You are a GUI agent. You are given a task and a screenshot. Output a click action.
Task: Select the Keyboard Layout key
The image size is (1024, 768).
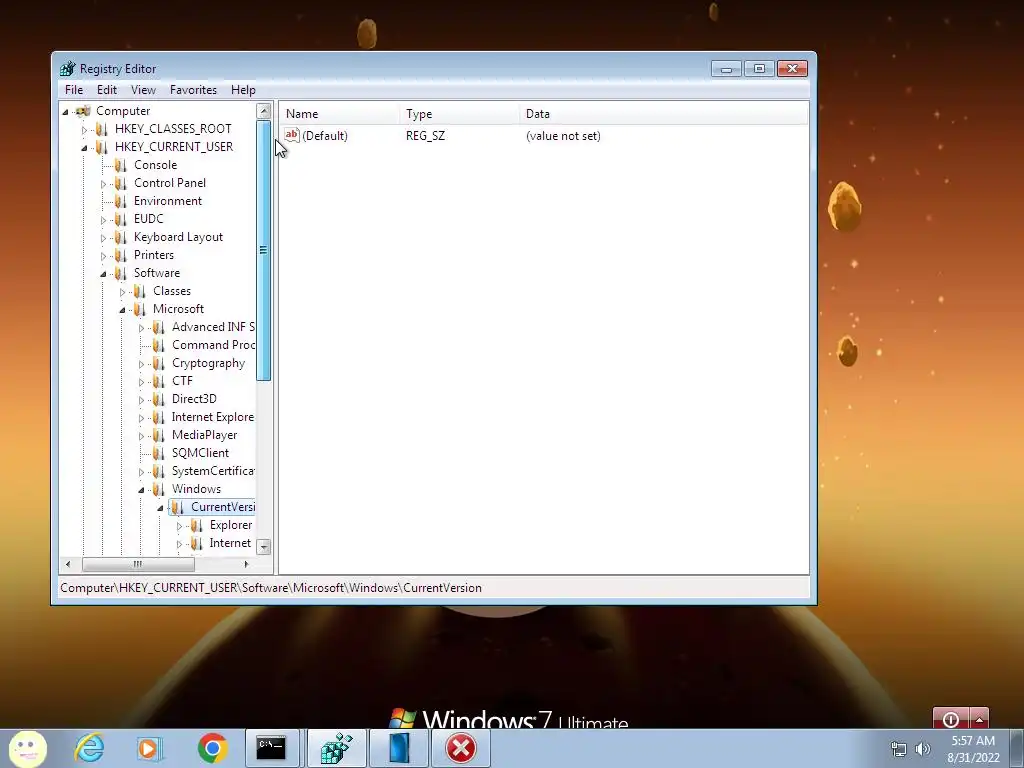tap(178, 237)
